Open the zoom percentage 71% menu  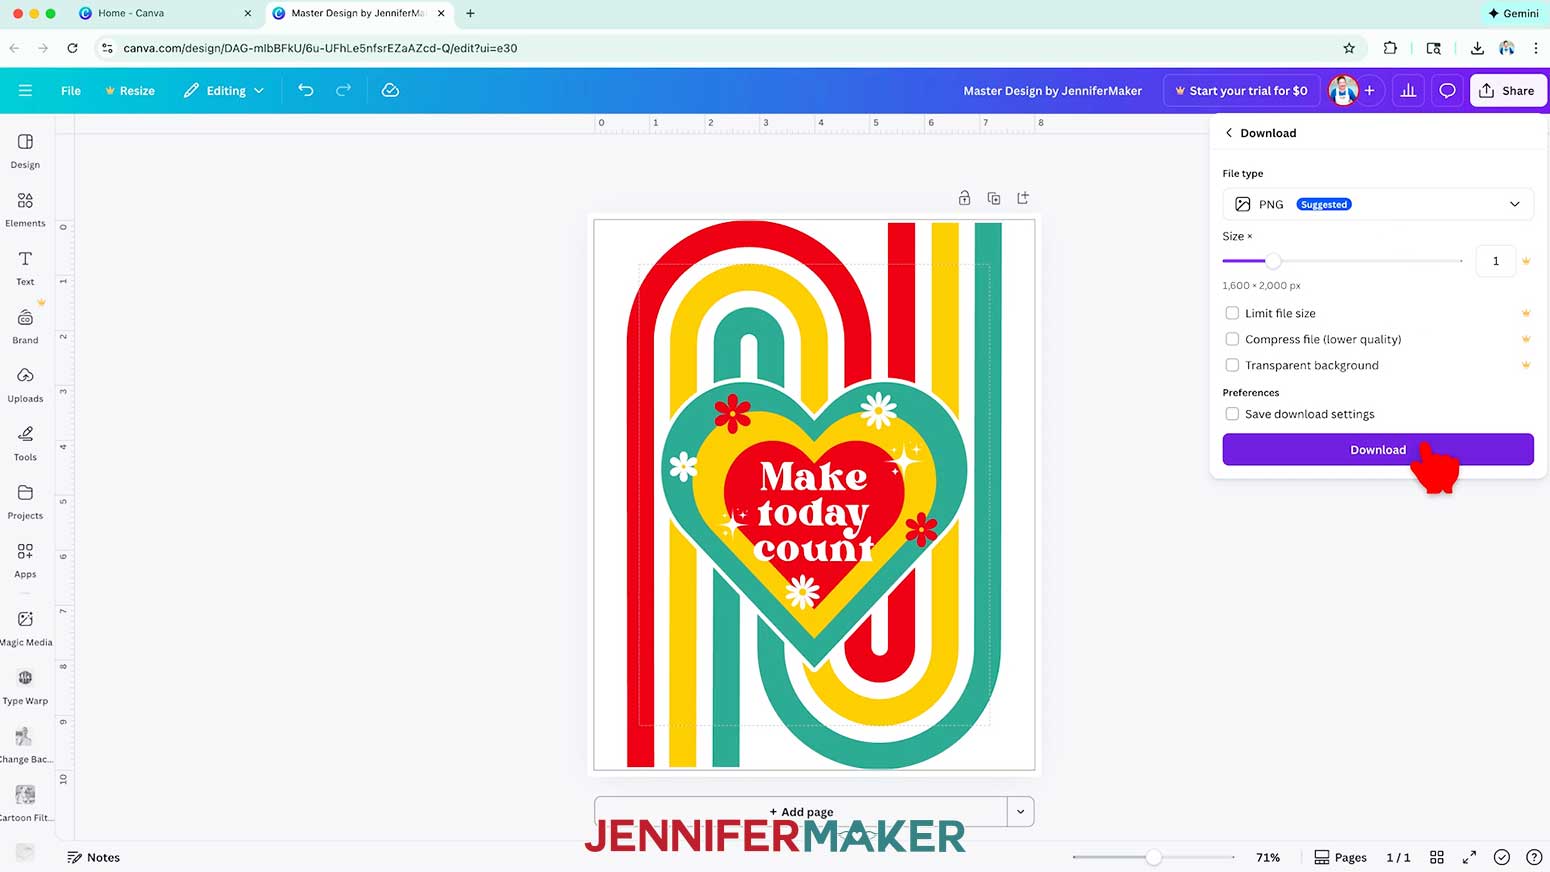click(1268, 857)
